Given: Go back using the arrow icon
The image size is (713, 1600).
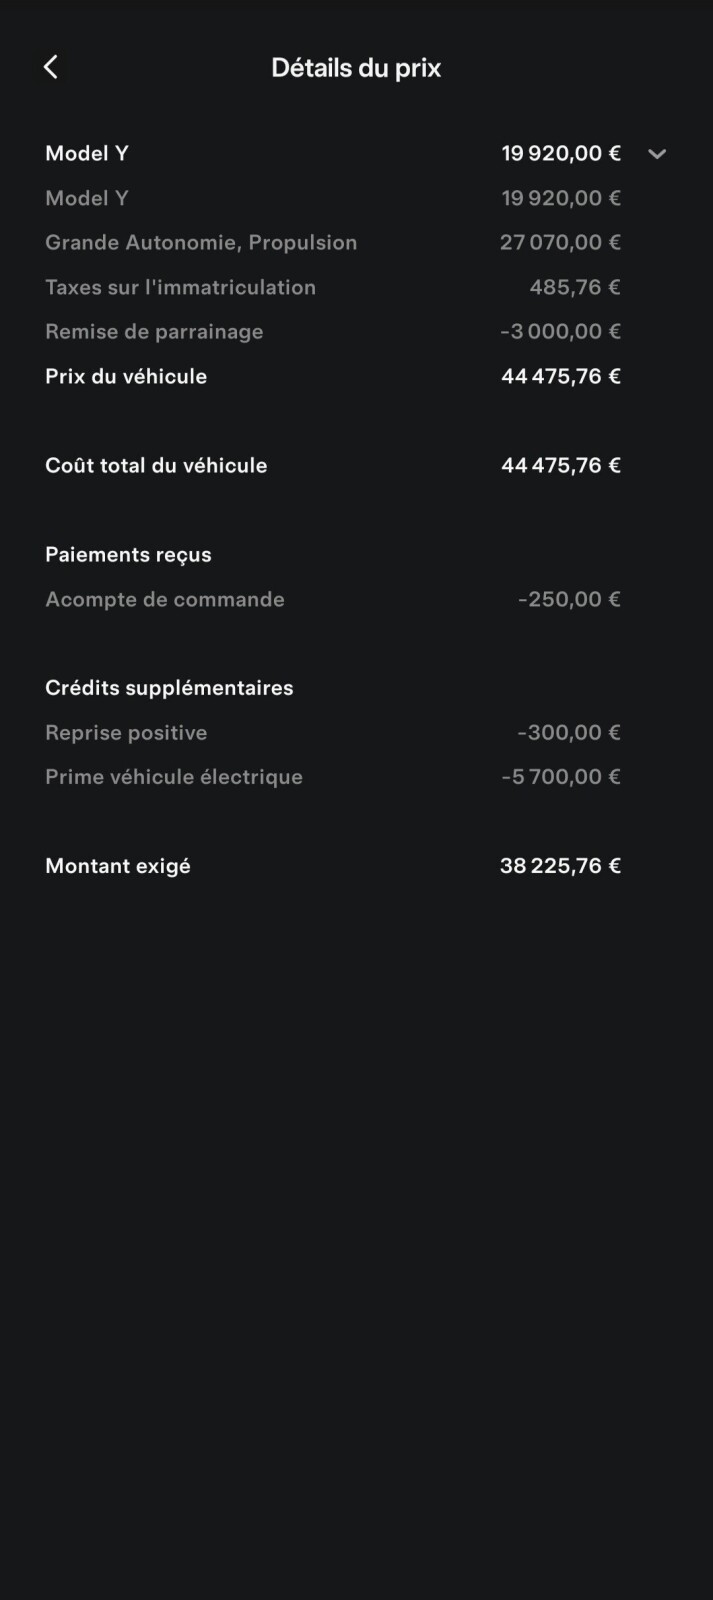Looking at the screenshot, I should click(51, 67).
